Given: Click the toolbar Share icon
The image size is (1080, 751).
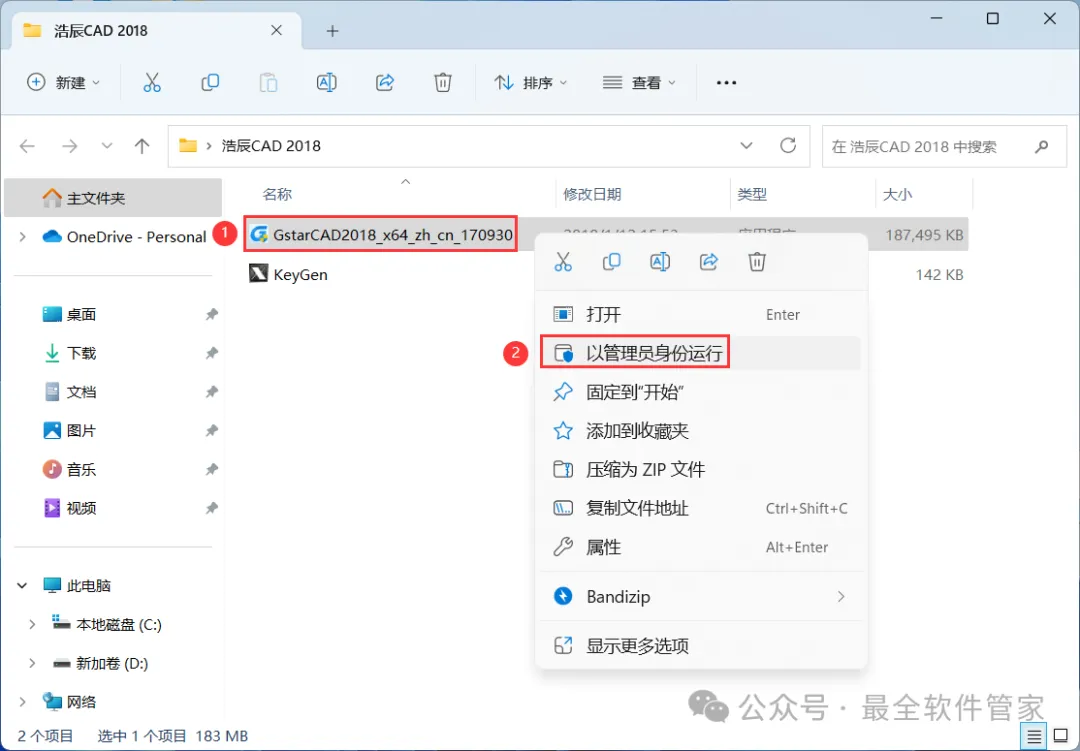Looking at the screenshot, I should click(x=384, y=83).
